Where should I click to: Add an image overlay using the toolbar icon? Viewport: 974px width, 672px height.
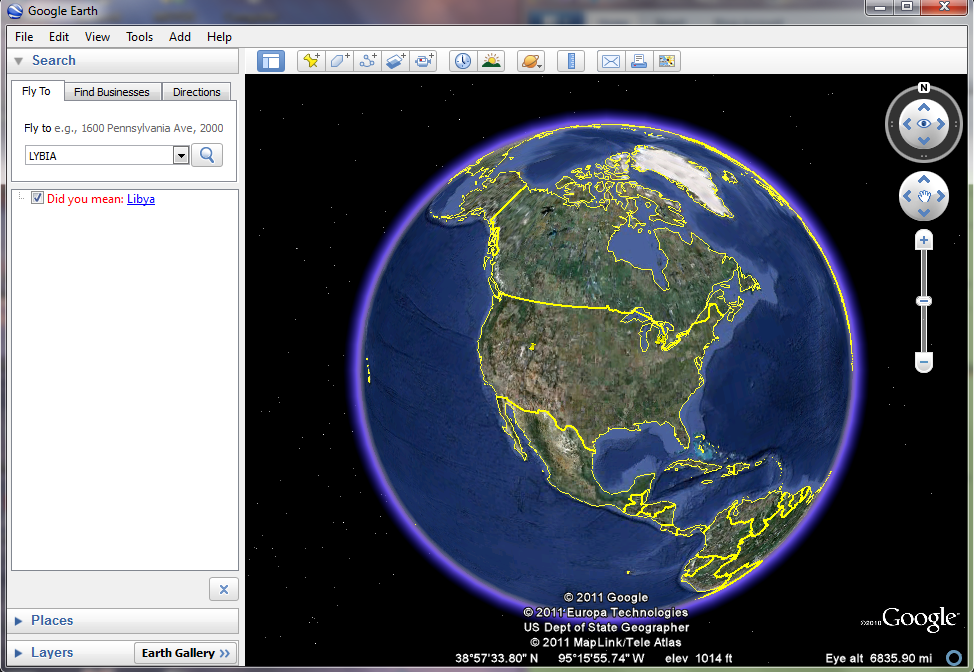click(396, 61)
